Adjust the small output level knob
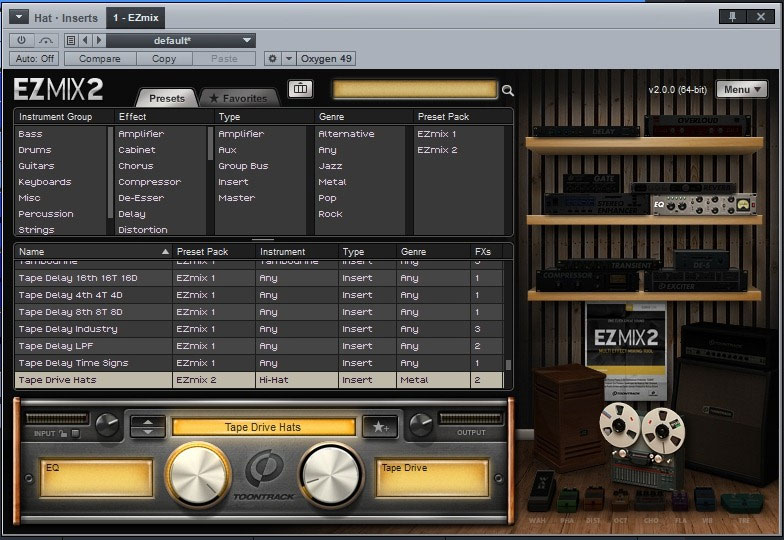This screenshot has height=540, width=784. click(x=421, y=424)
